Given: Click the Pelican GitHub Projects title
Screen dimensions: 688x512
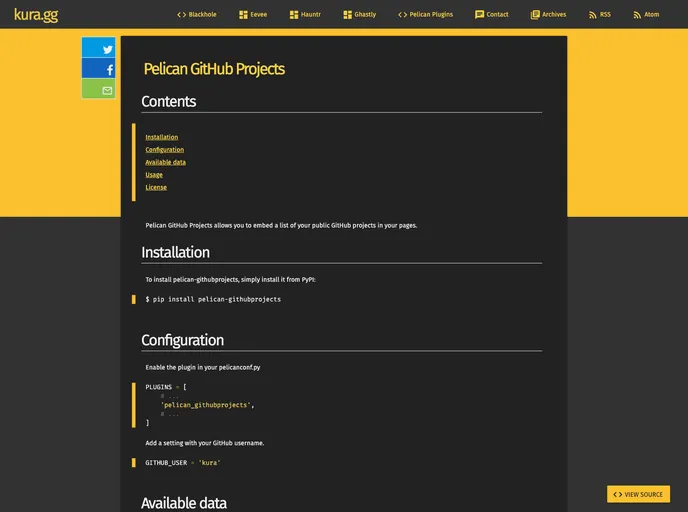Looking at the screenshot, I should click(x=214, y=69).
